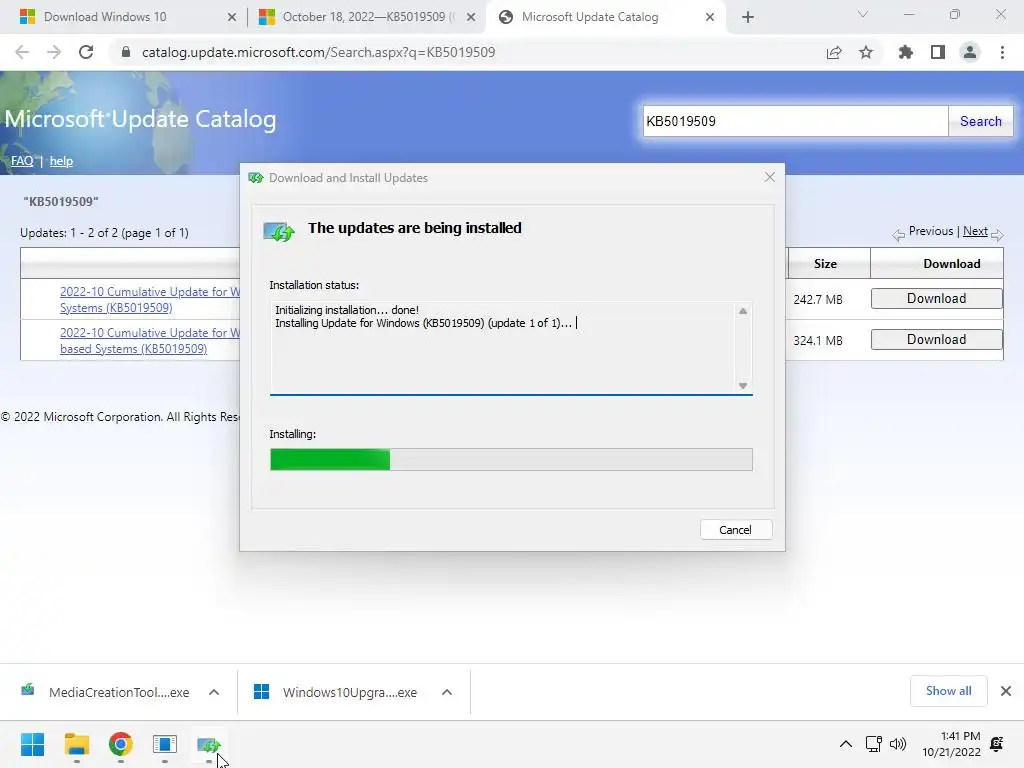Image resolution: width=1024 pixels, height=768 pixels.
Task: Click the padlock site info icon
Action: [126, 52]
